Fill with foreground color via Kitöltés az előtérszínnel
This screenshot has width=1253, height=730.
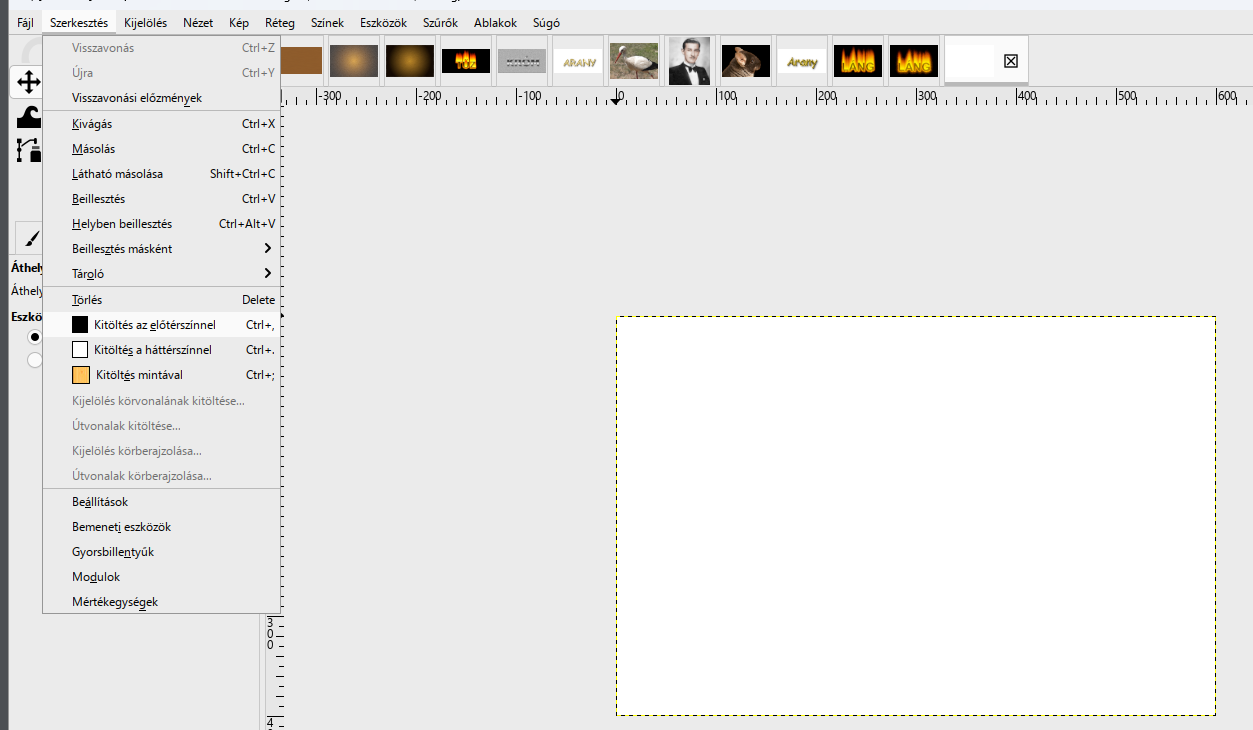pyautogui.click(x=161, y=325)
